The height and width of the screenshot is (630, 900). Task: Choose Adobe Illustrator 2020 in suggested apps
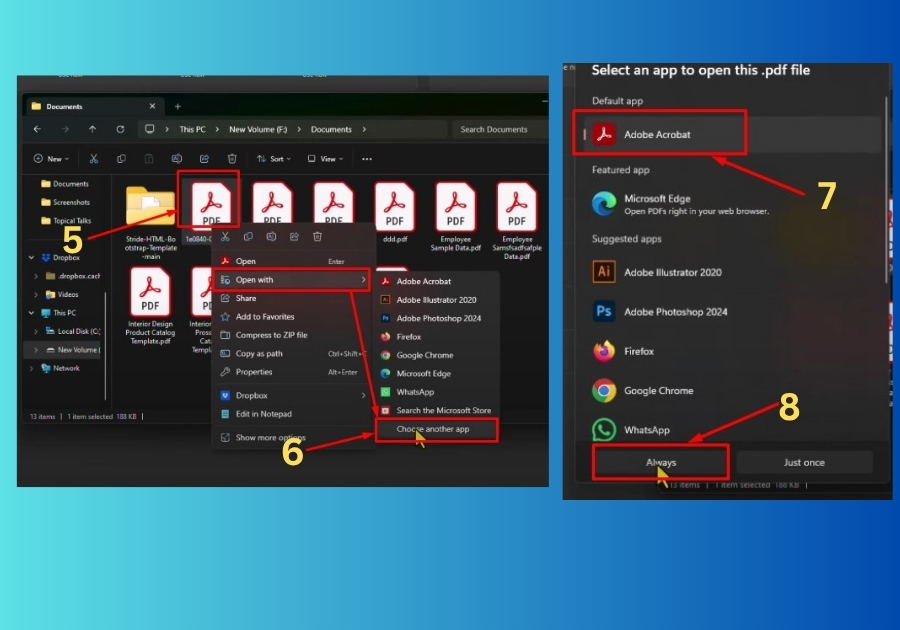730,272
